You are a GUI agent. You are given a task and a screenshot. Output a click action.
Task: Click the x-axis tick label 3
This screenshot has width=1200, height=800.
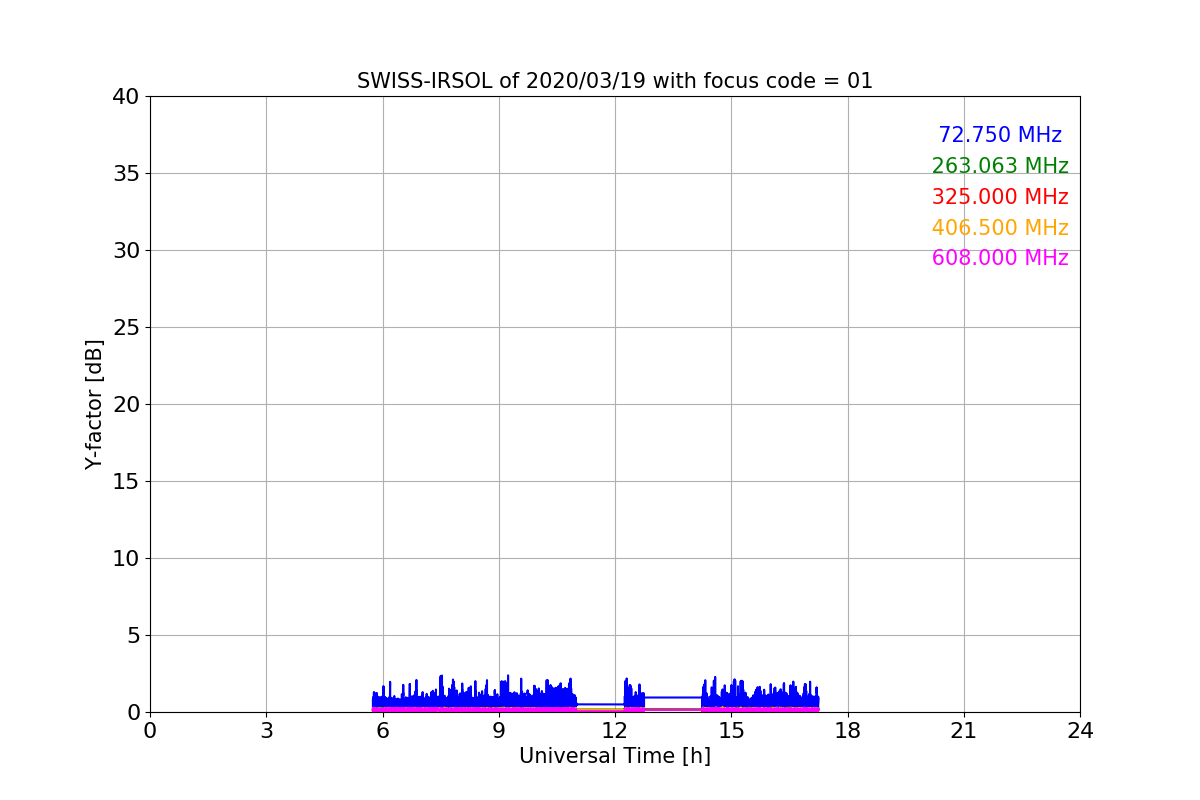(266, 731)
